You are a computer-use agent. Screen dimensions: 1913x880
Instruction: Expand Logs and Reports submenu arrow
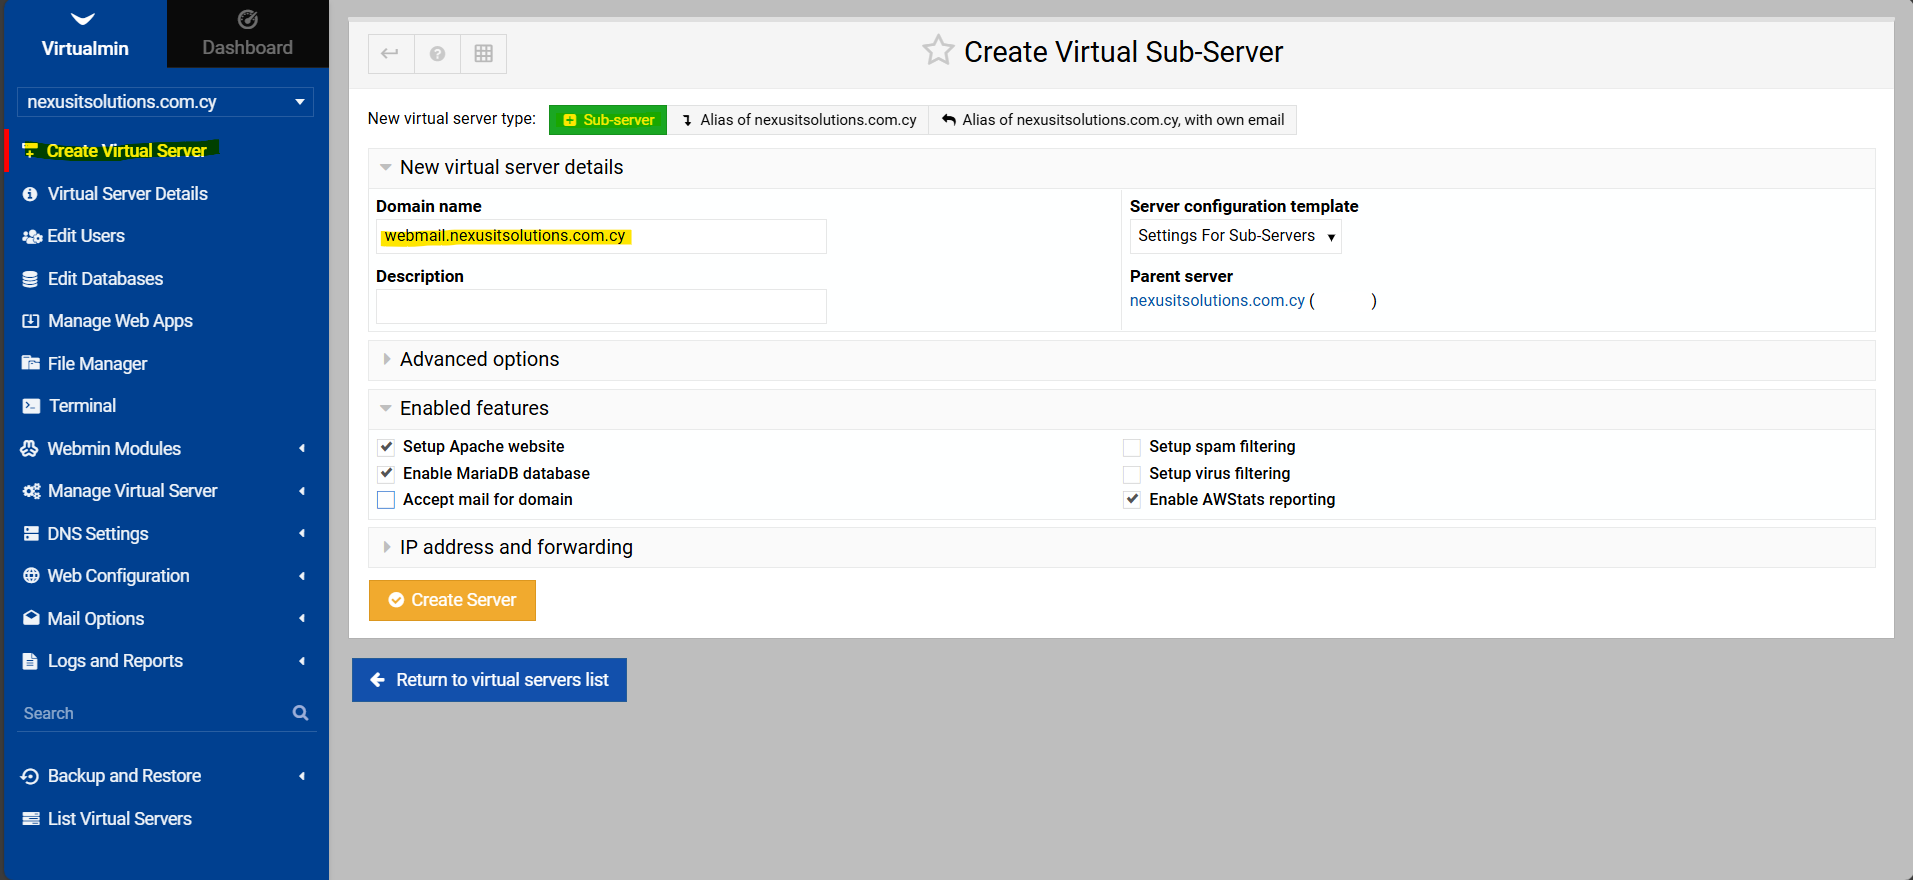[x=301, y=661]
